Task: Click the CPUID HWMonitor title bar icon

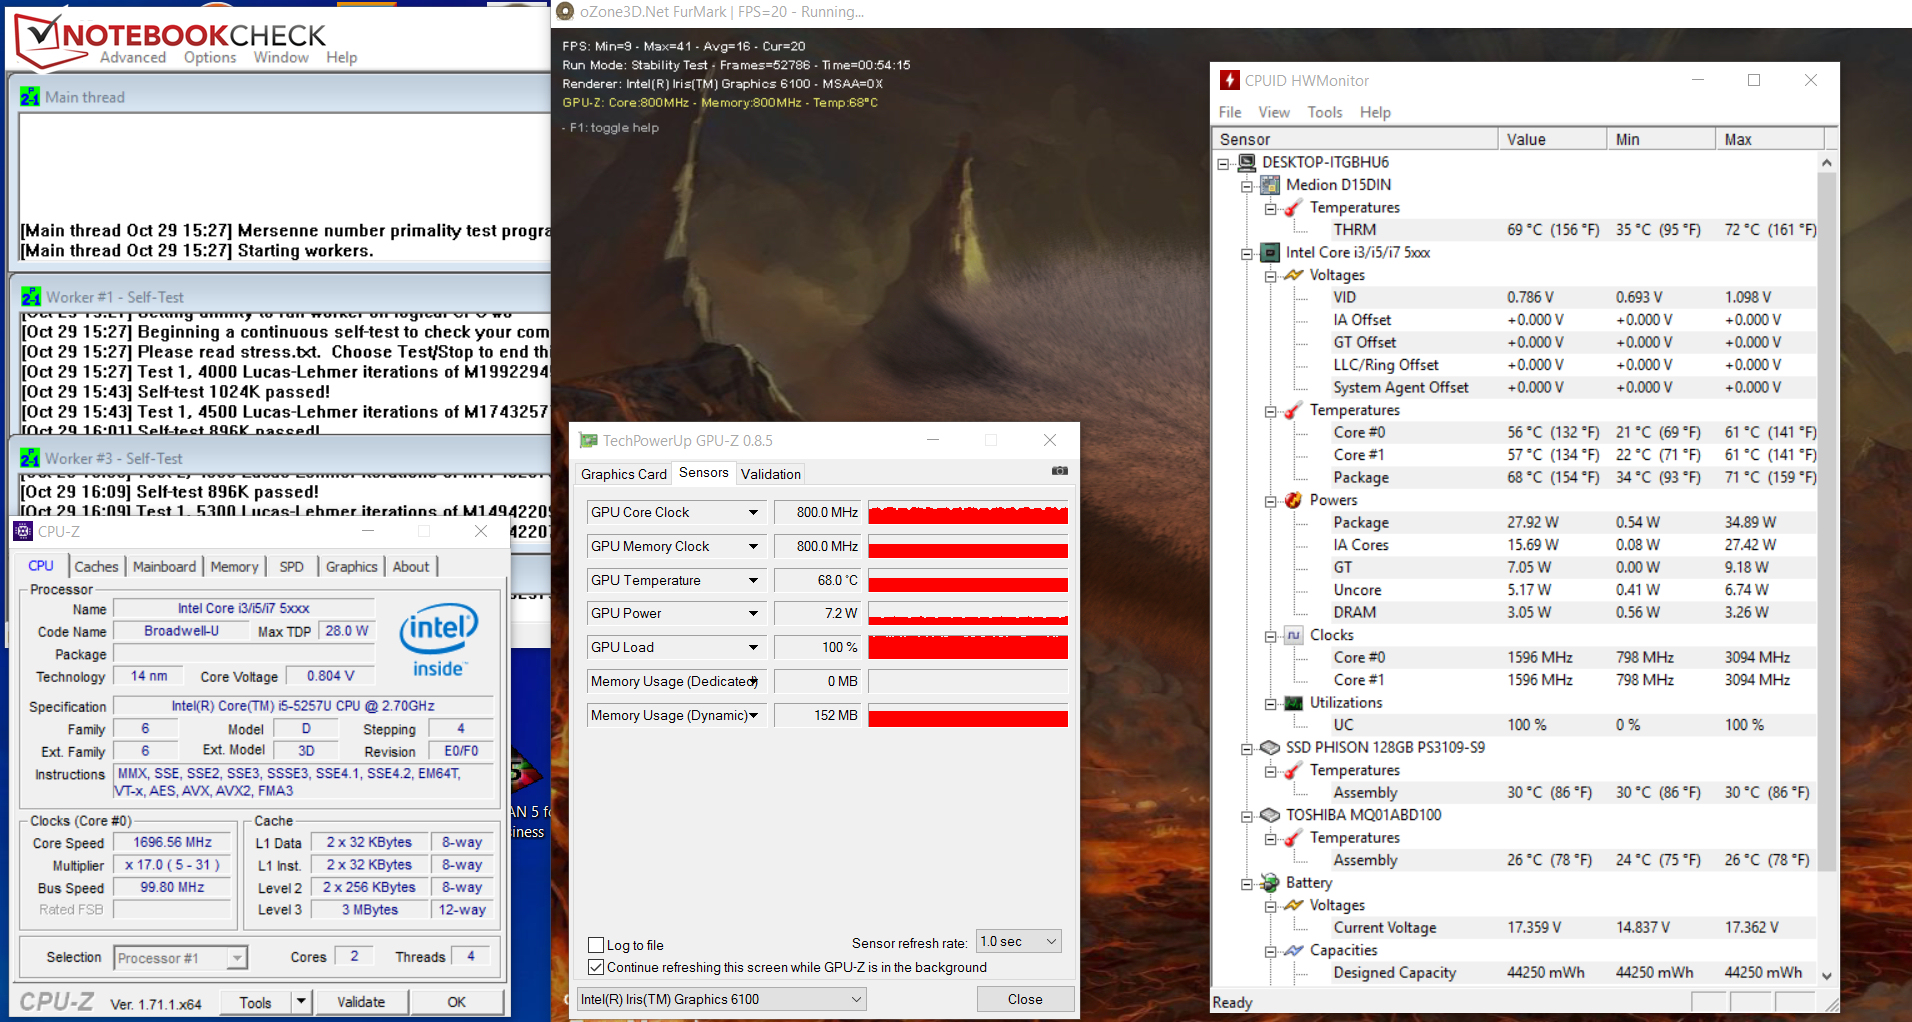Action: click(1229, 80)
